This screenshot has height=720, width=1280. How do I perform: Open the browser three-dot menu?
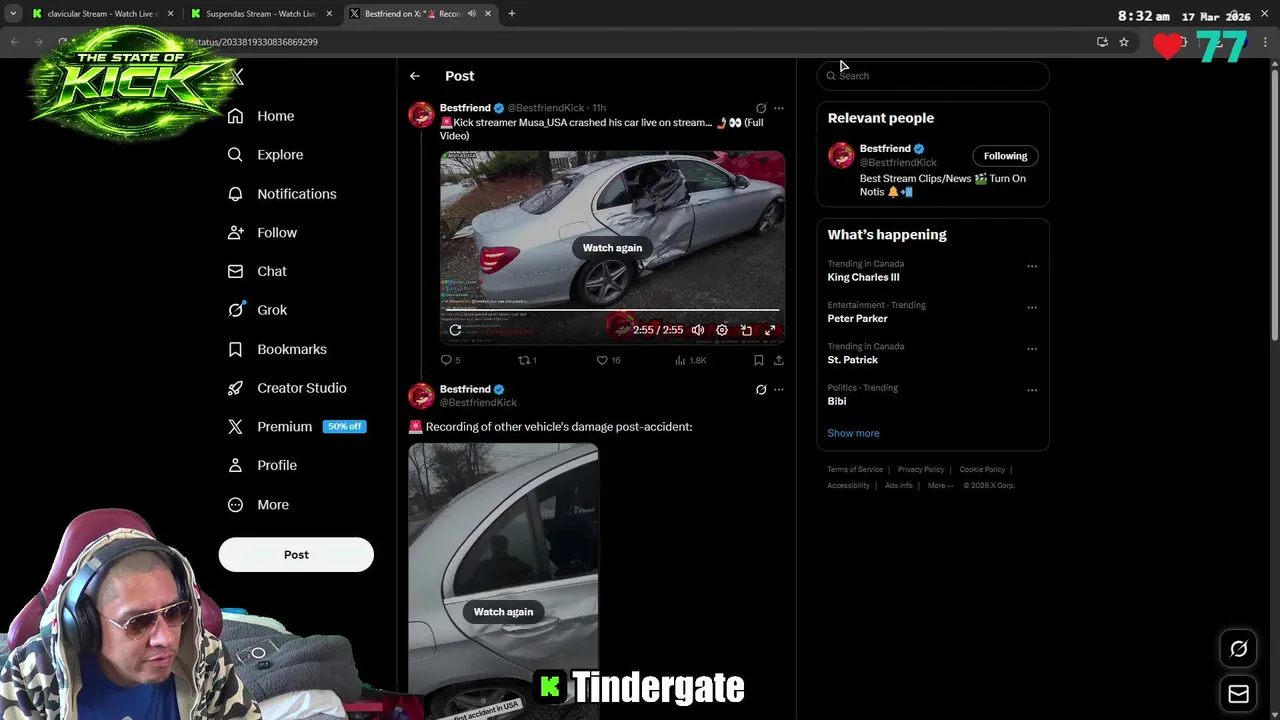[1265, 42]
